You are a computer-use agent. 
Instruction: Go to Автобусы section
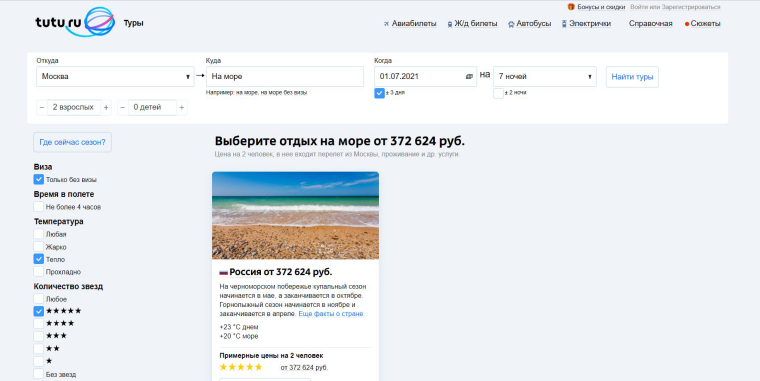[534, 24]
